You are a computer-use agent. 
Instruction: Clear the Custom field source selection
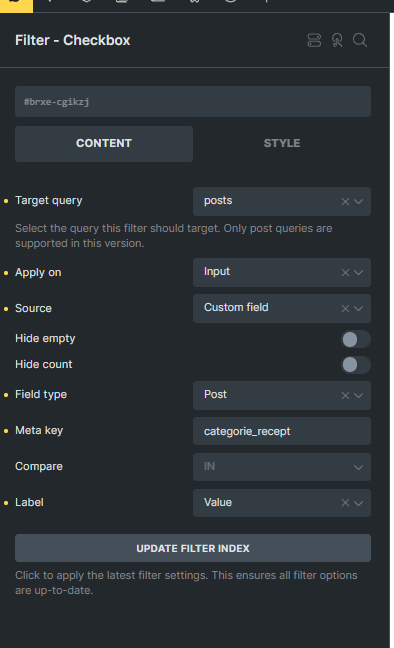pyautogui.click(x=345, y=308)
